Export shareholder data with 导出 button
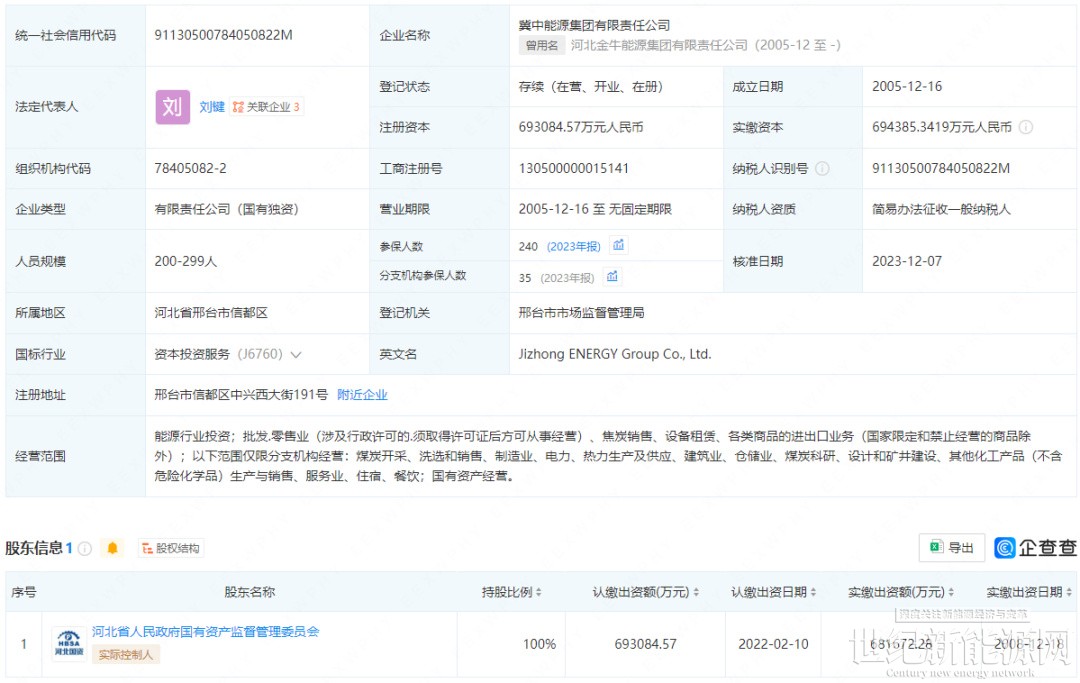The image size is (1080, 683). pos(951,548)
